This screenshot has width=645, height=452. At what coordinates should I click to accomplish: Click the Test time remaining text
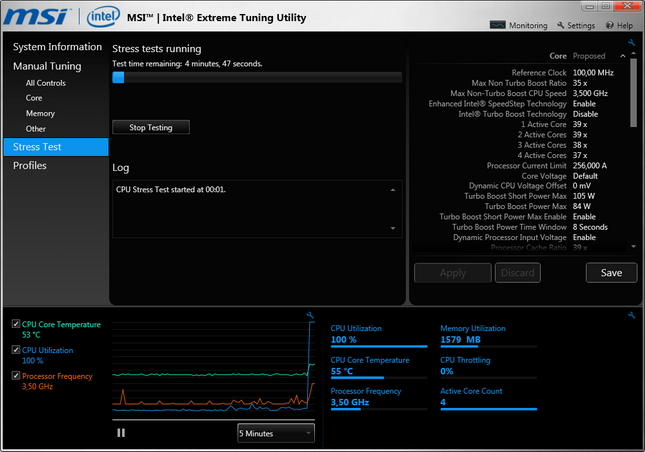point(187,64)
